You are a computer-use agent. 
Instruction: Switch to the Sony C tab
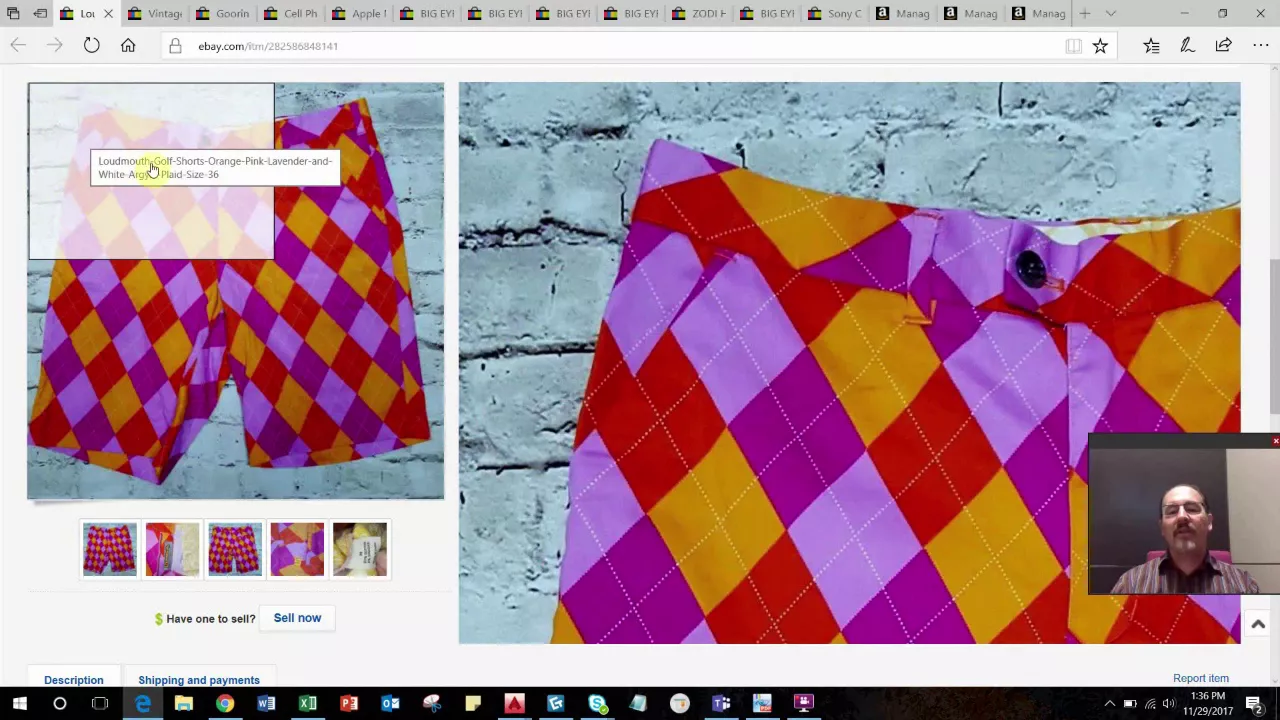(835, 14)
